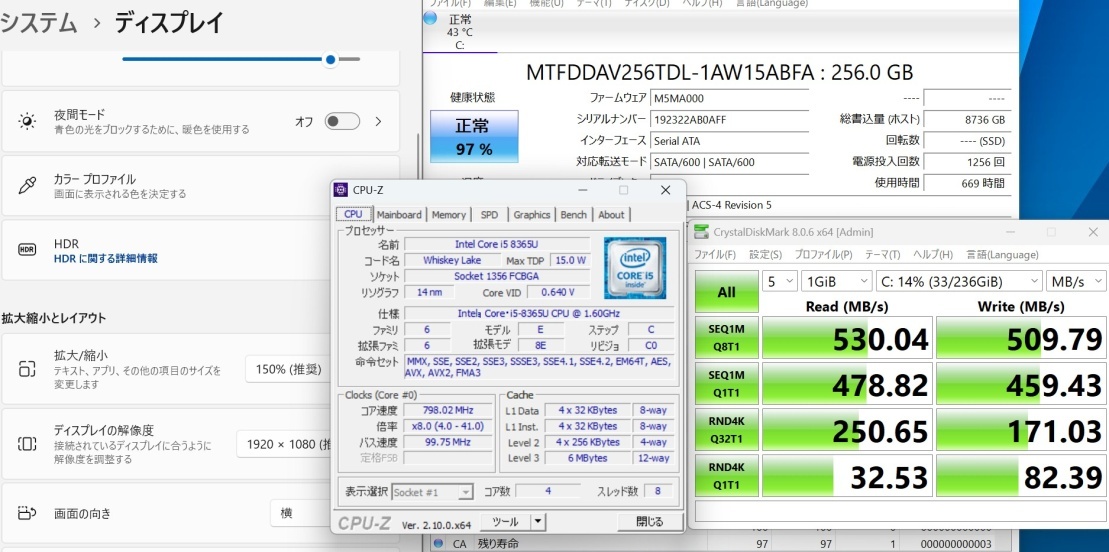The image size is (1109, 552).
Task: Click the CPU-Z title bar app icon
Action: pos(341,190)
